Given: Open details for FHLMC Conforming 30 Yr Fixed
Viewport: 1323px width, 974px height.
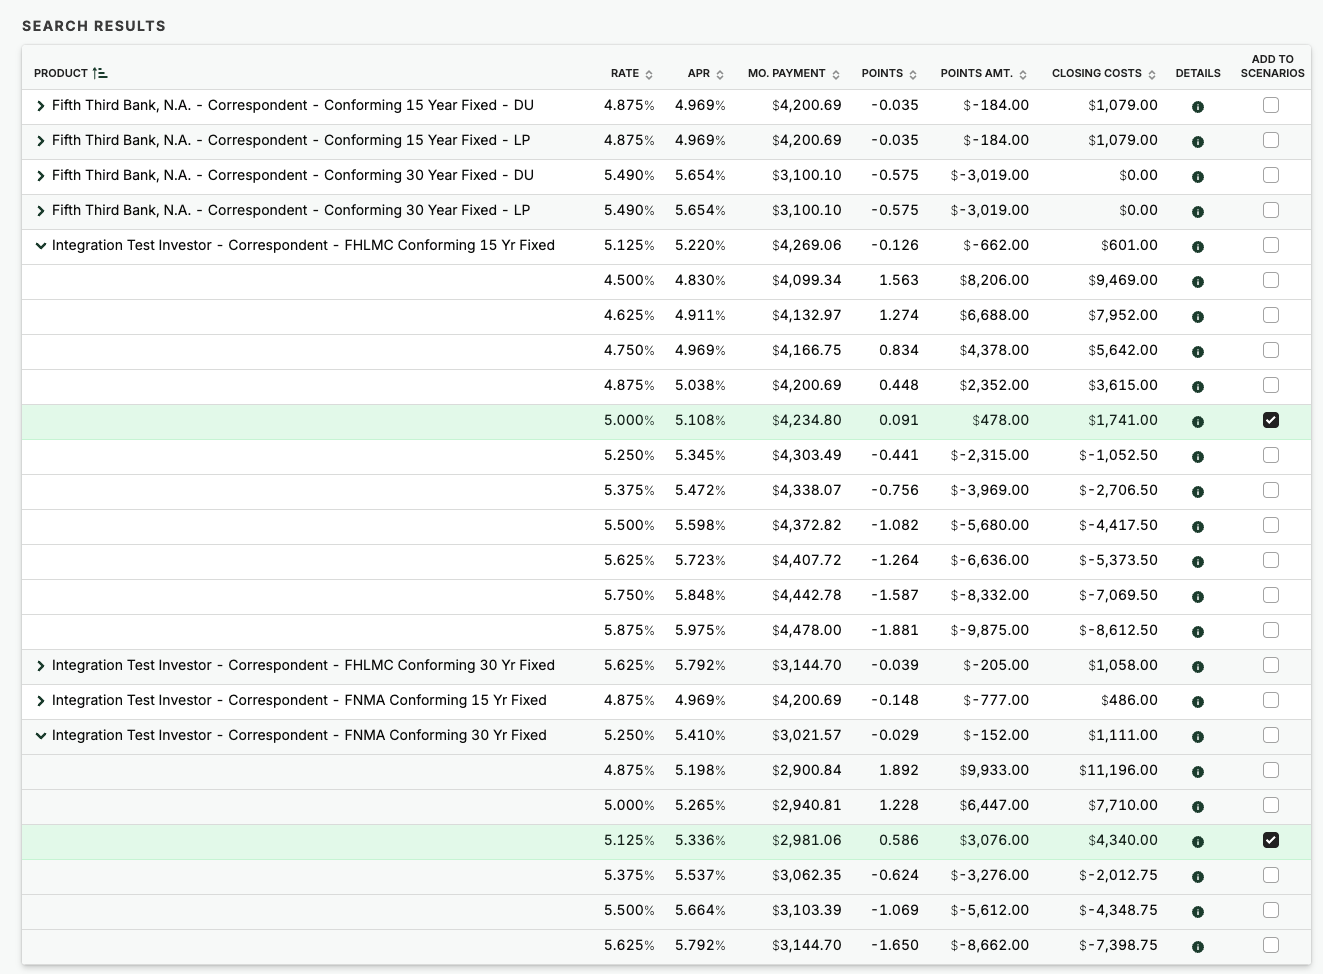Looking at the screenshot, I should 1197,667.
